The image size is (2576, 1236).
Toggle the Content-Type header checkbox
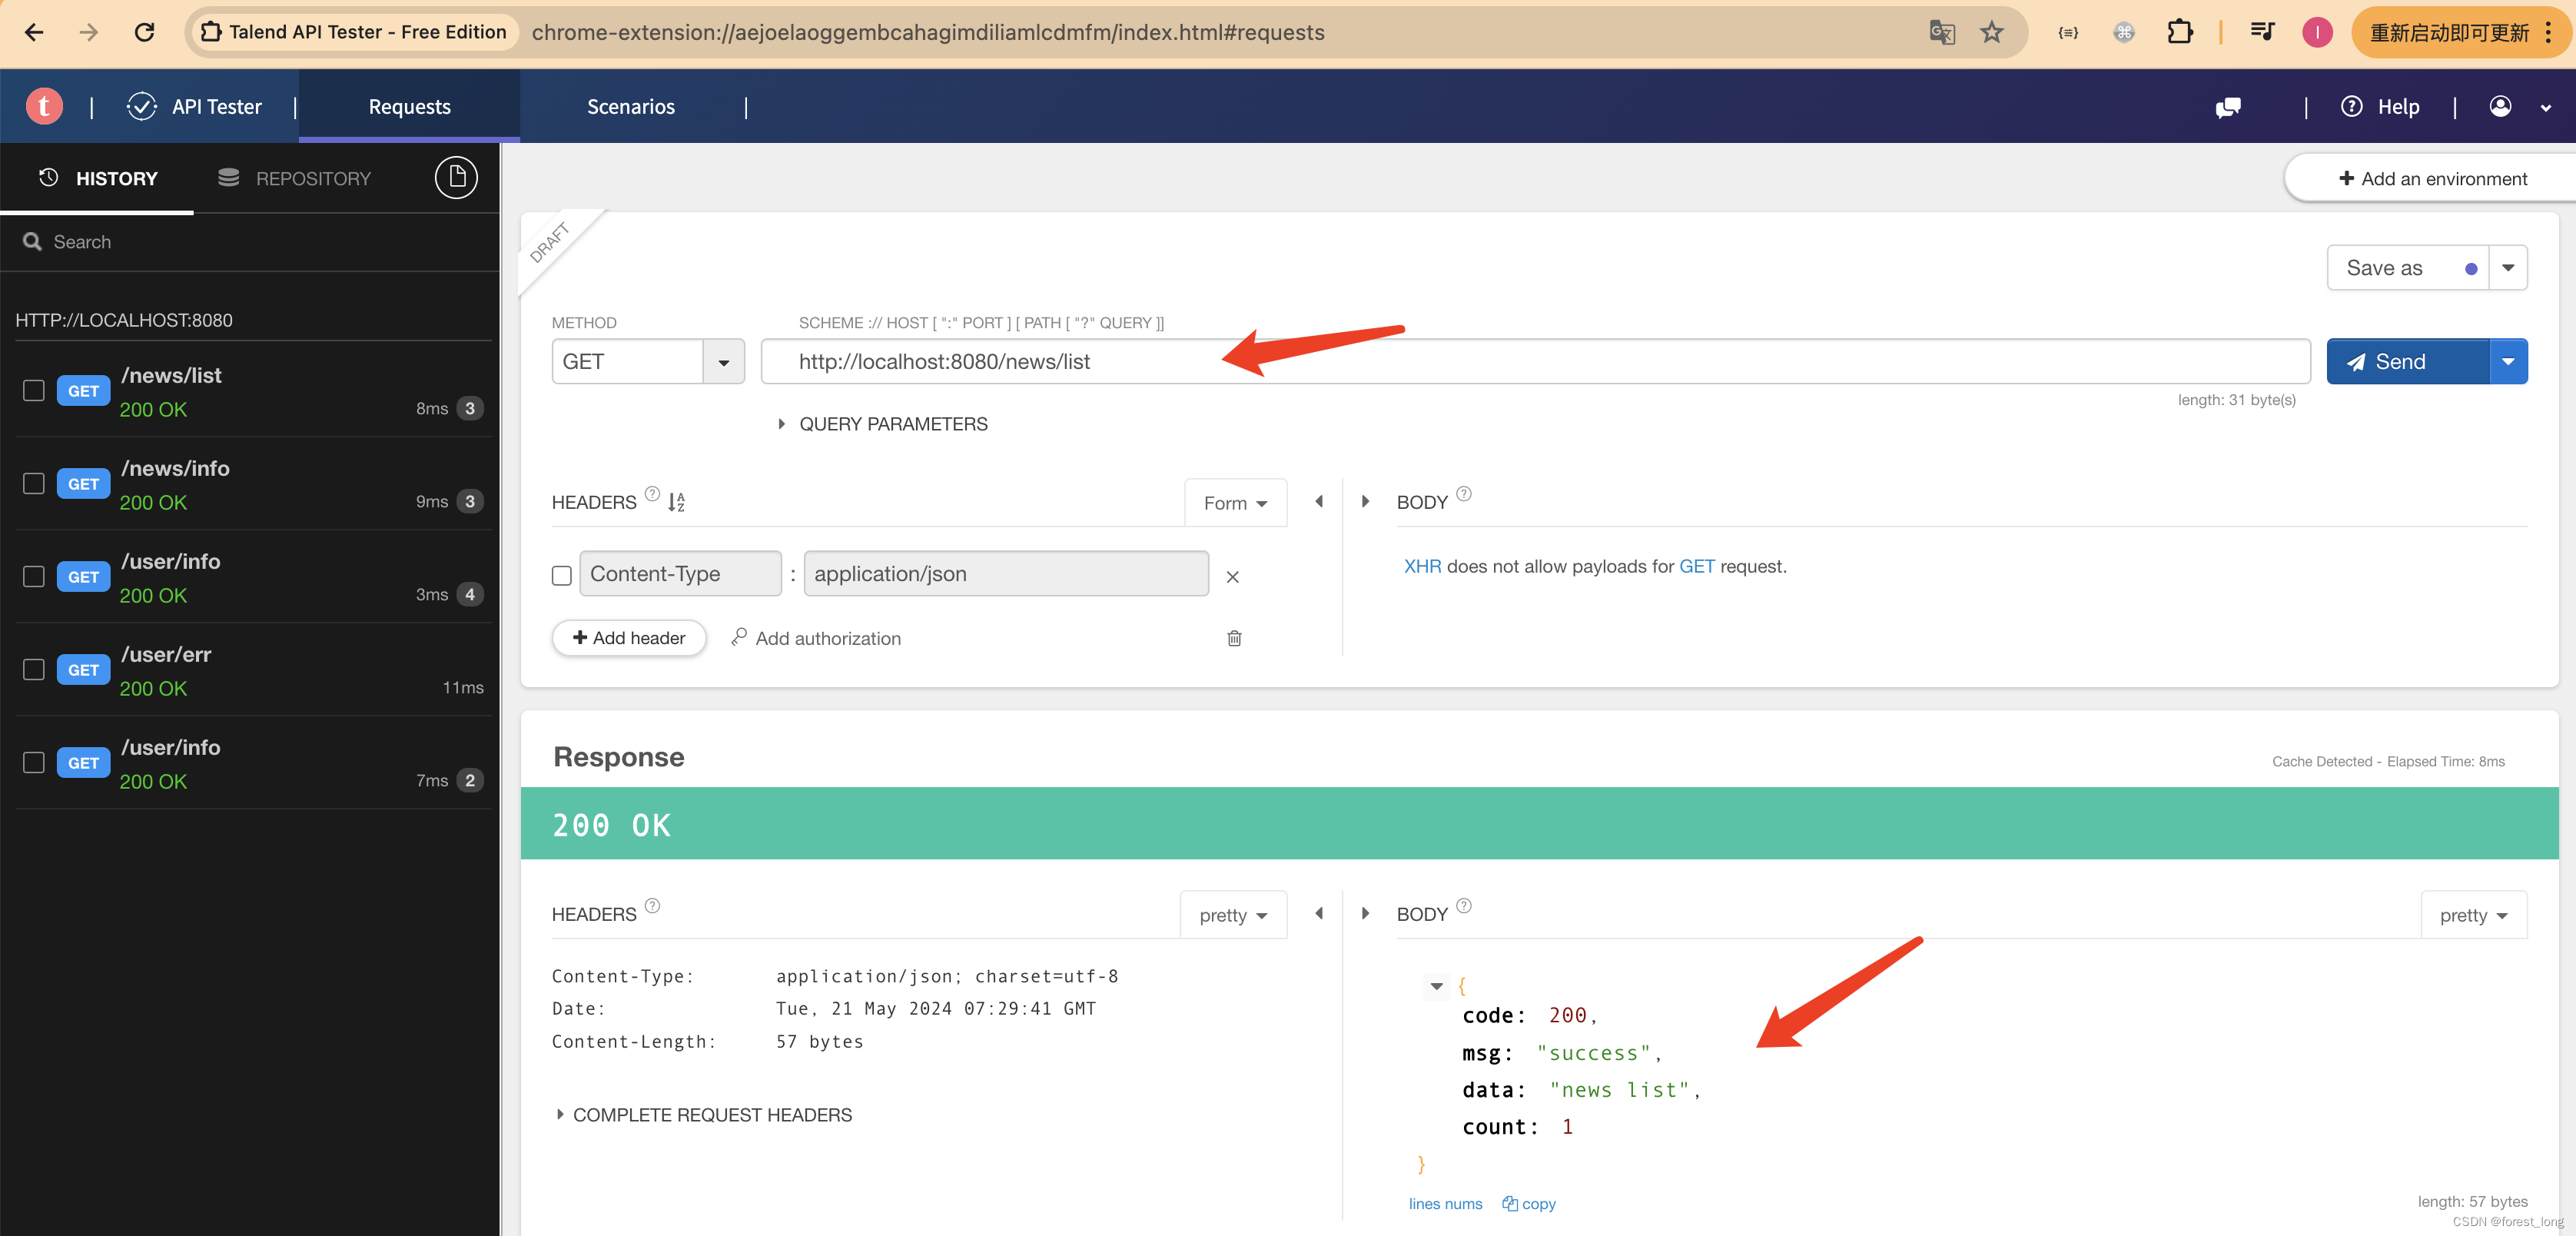(560, 573)
